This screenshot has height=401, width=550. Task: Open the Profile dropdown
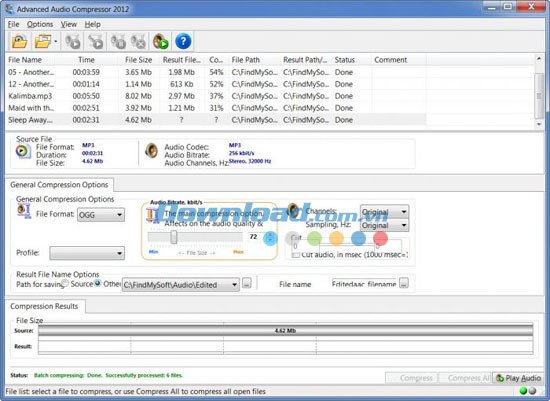tap(87, 253)
